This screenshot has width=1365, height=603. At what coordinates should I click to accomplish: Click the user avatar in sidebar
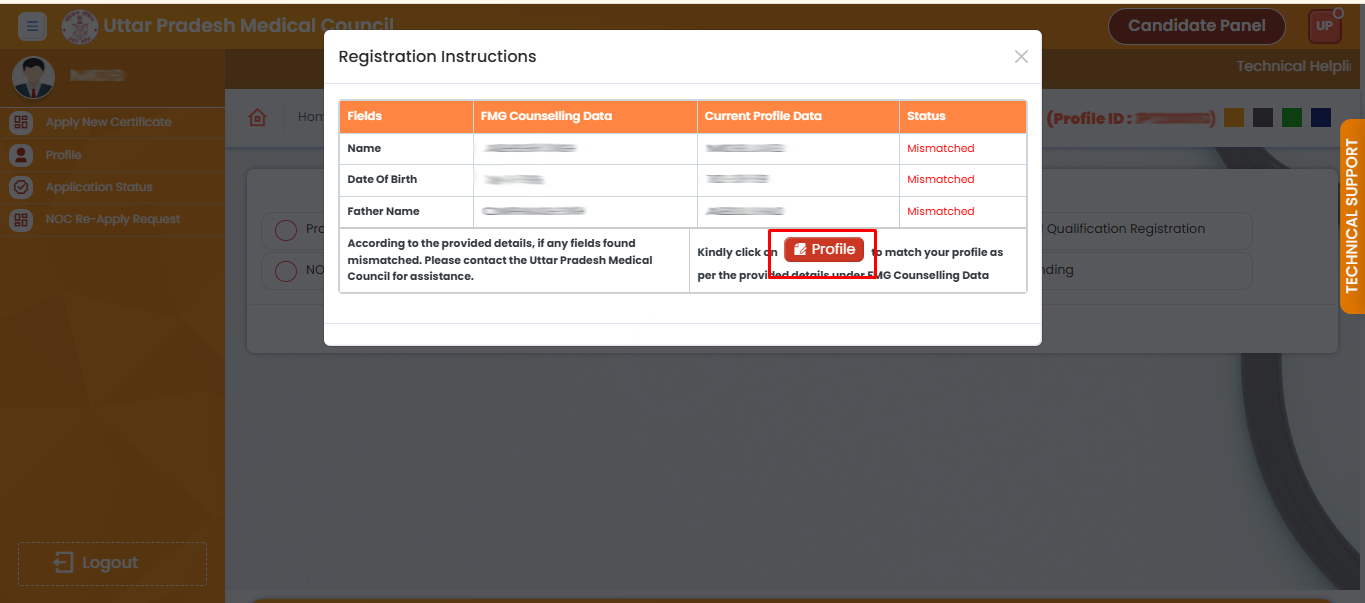pos(32,77)
